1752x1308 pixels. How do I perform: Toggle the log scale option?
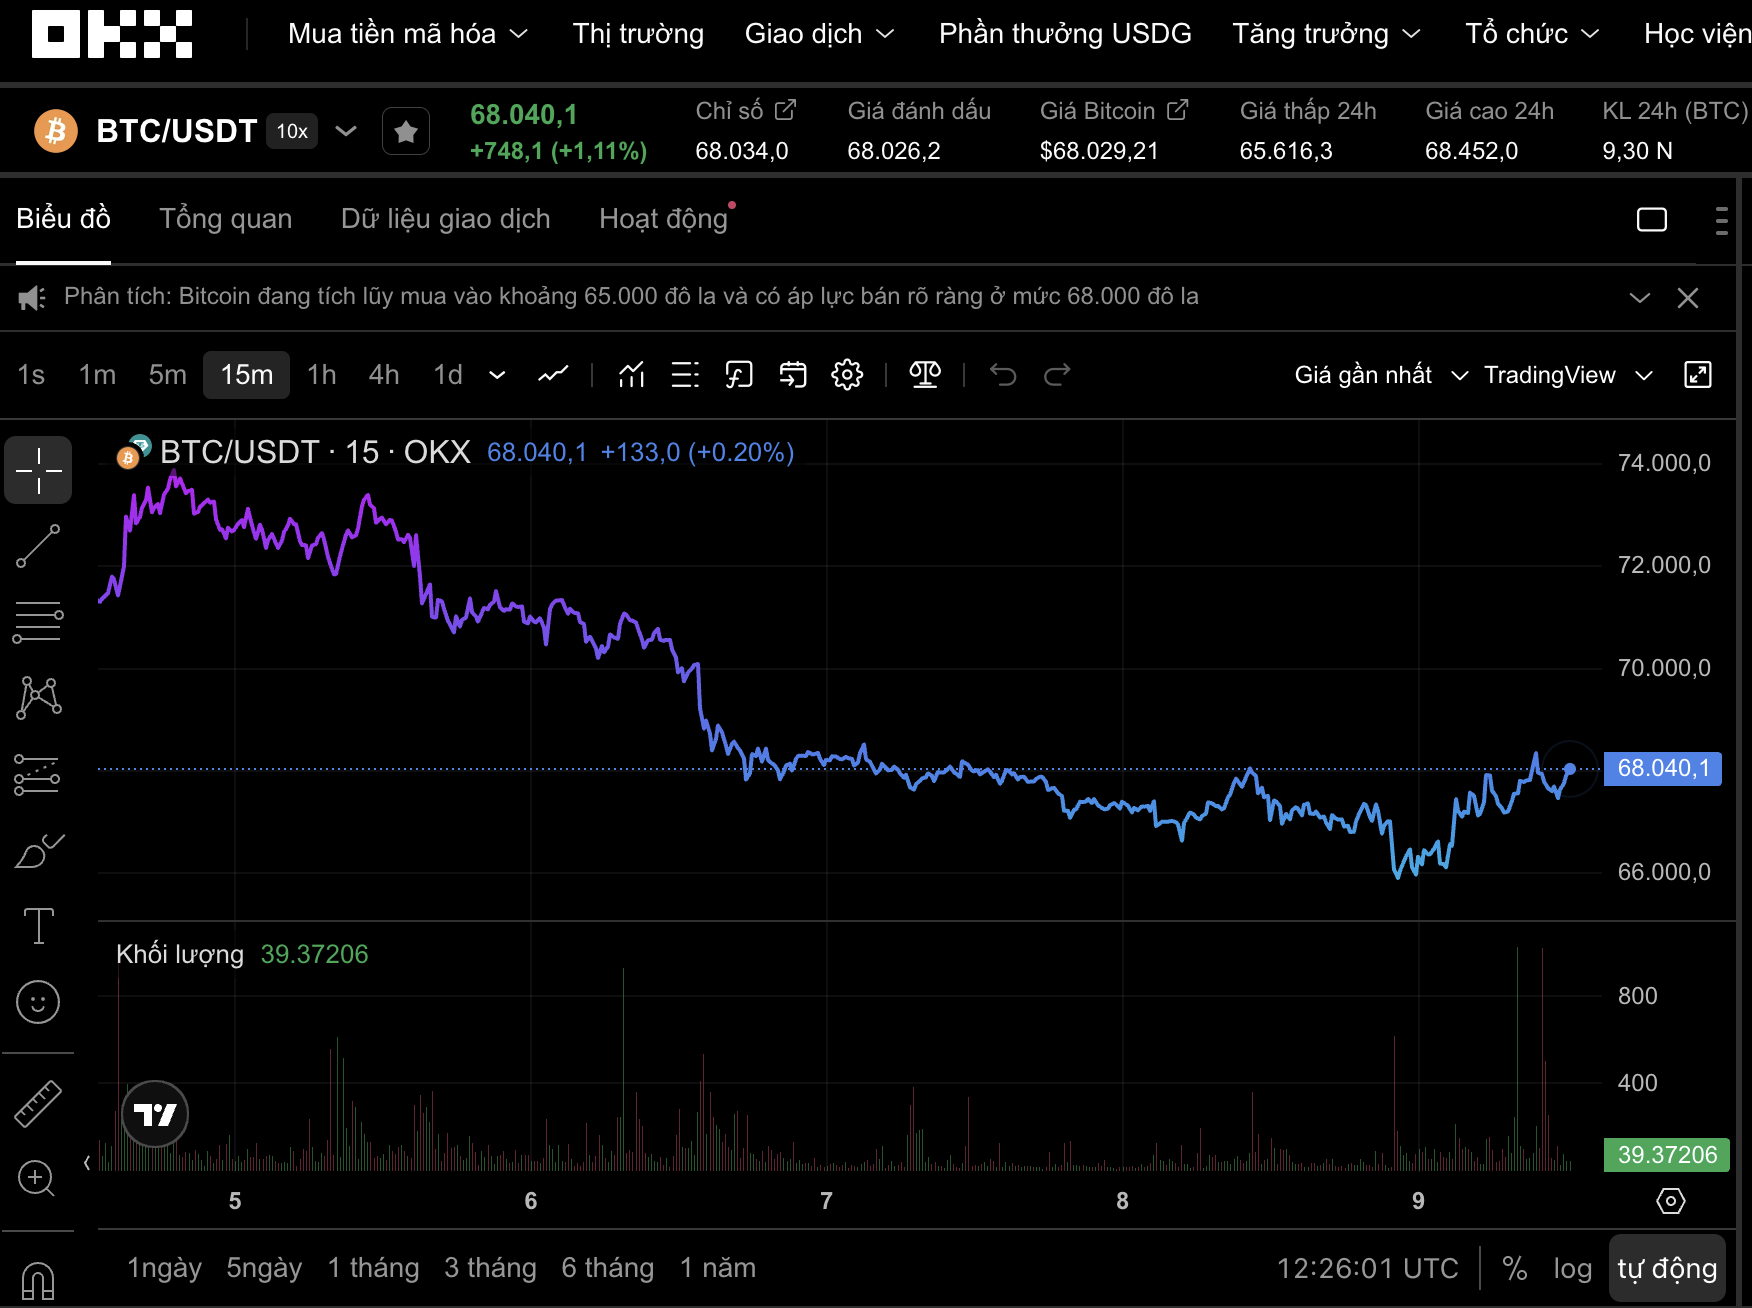pyautogui.click(x=1572, y=1268)
